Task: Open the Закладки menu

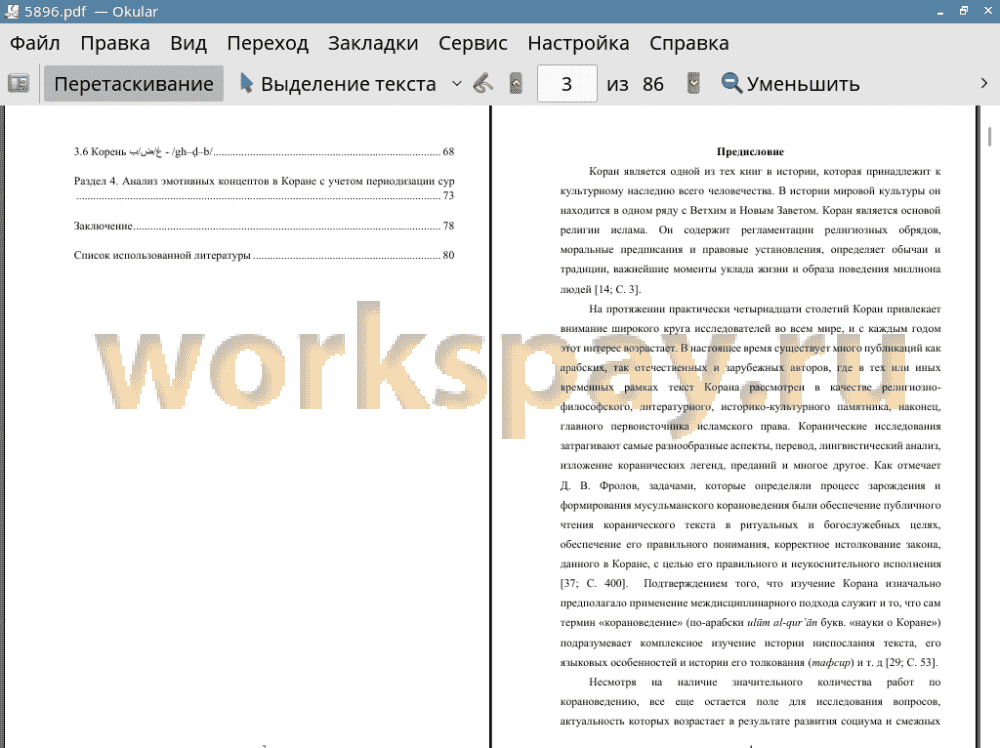Action: click(373, 43)
